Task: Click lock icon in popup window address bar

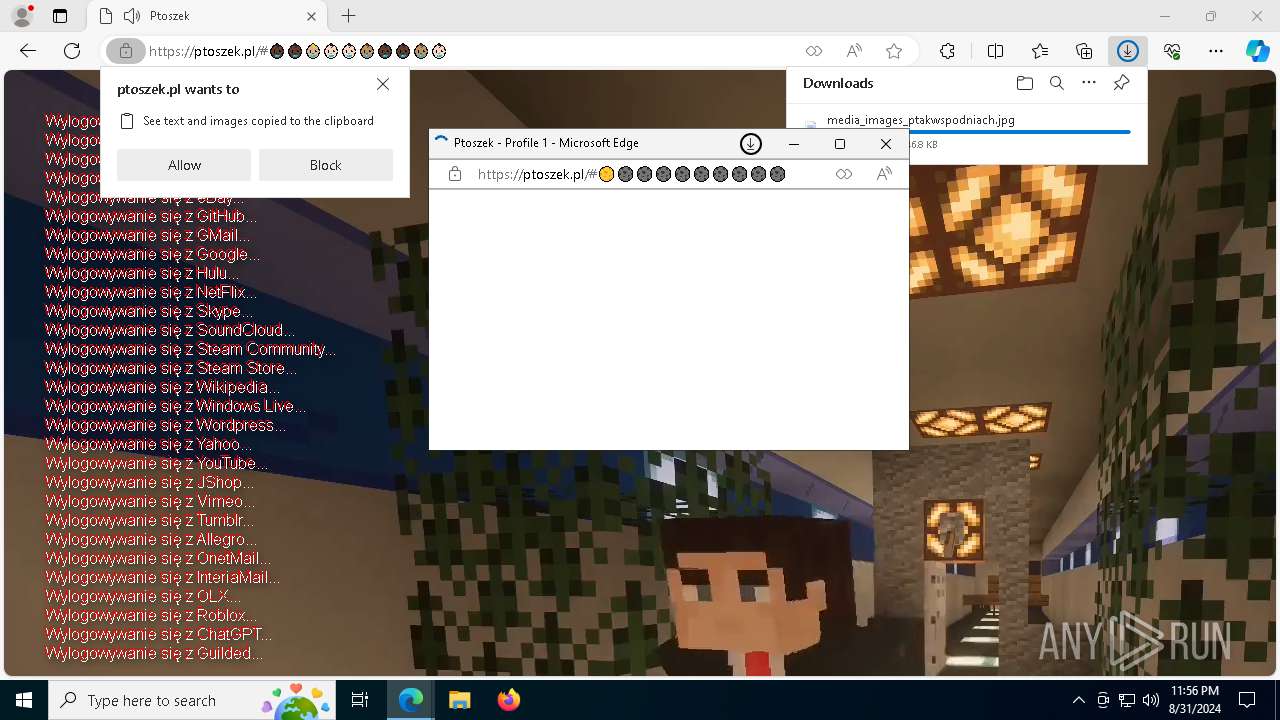Action: pos(455,174)
